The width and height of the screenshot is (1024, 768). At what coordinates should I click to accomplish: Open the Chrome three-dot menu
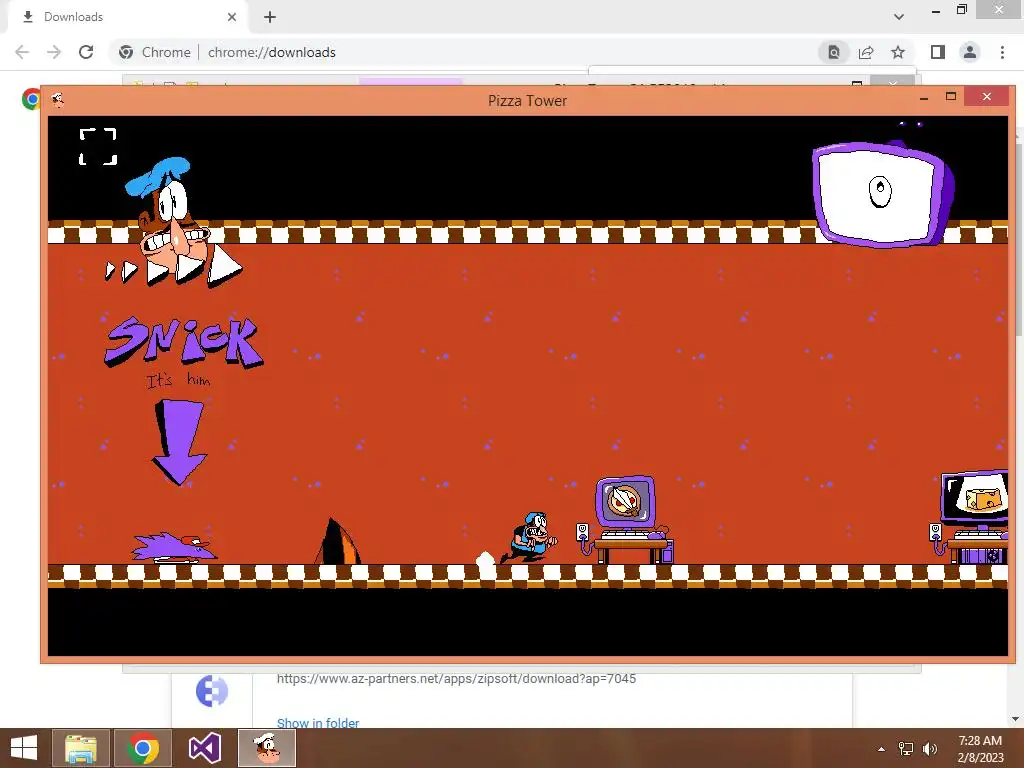pos(1002,52)
